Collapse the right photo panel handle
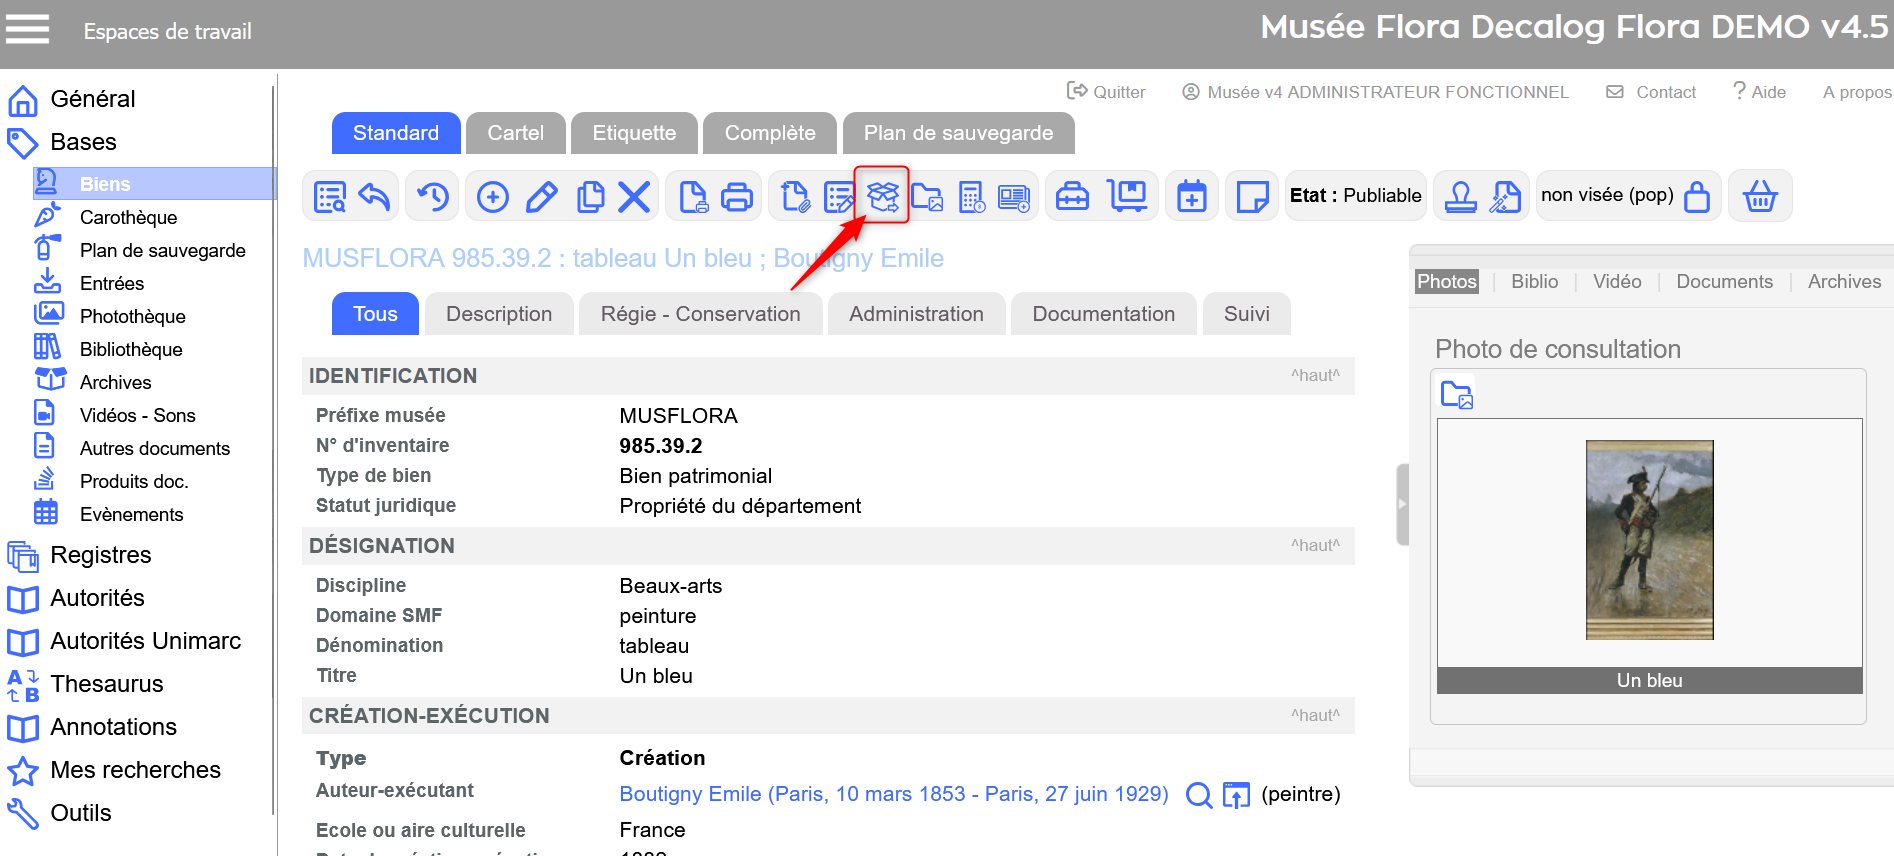Screen dimensions: 1894x856 [x=1402, y=504]
